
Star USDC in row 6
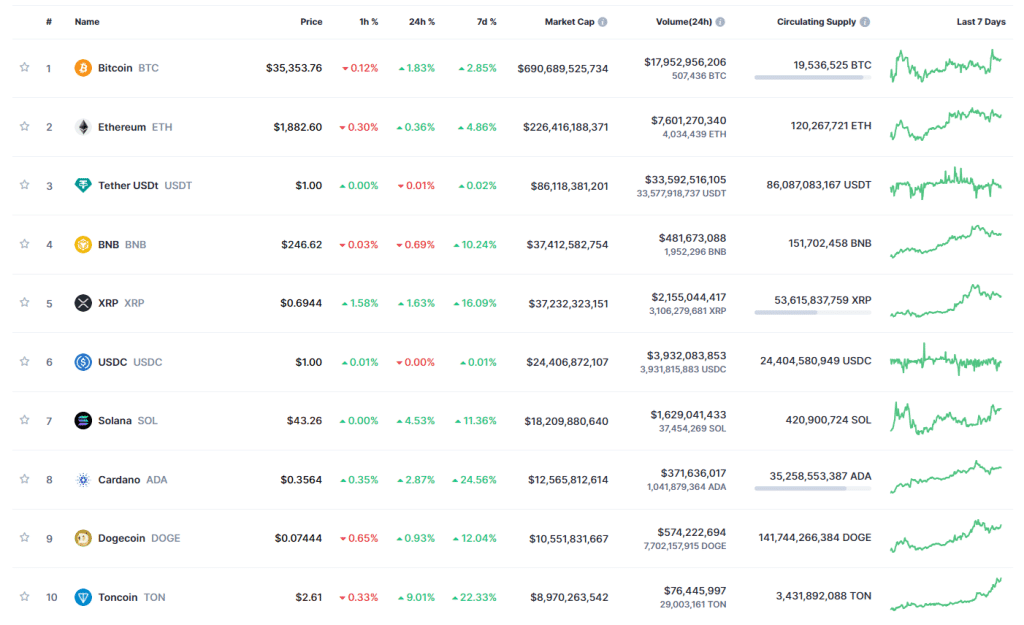click(x=24, y=361)
